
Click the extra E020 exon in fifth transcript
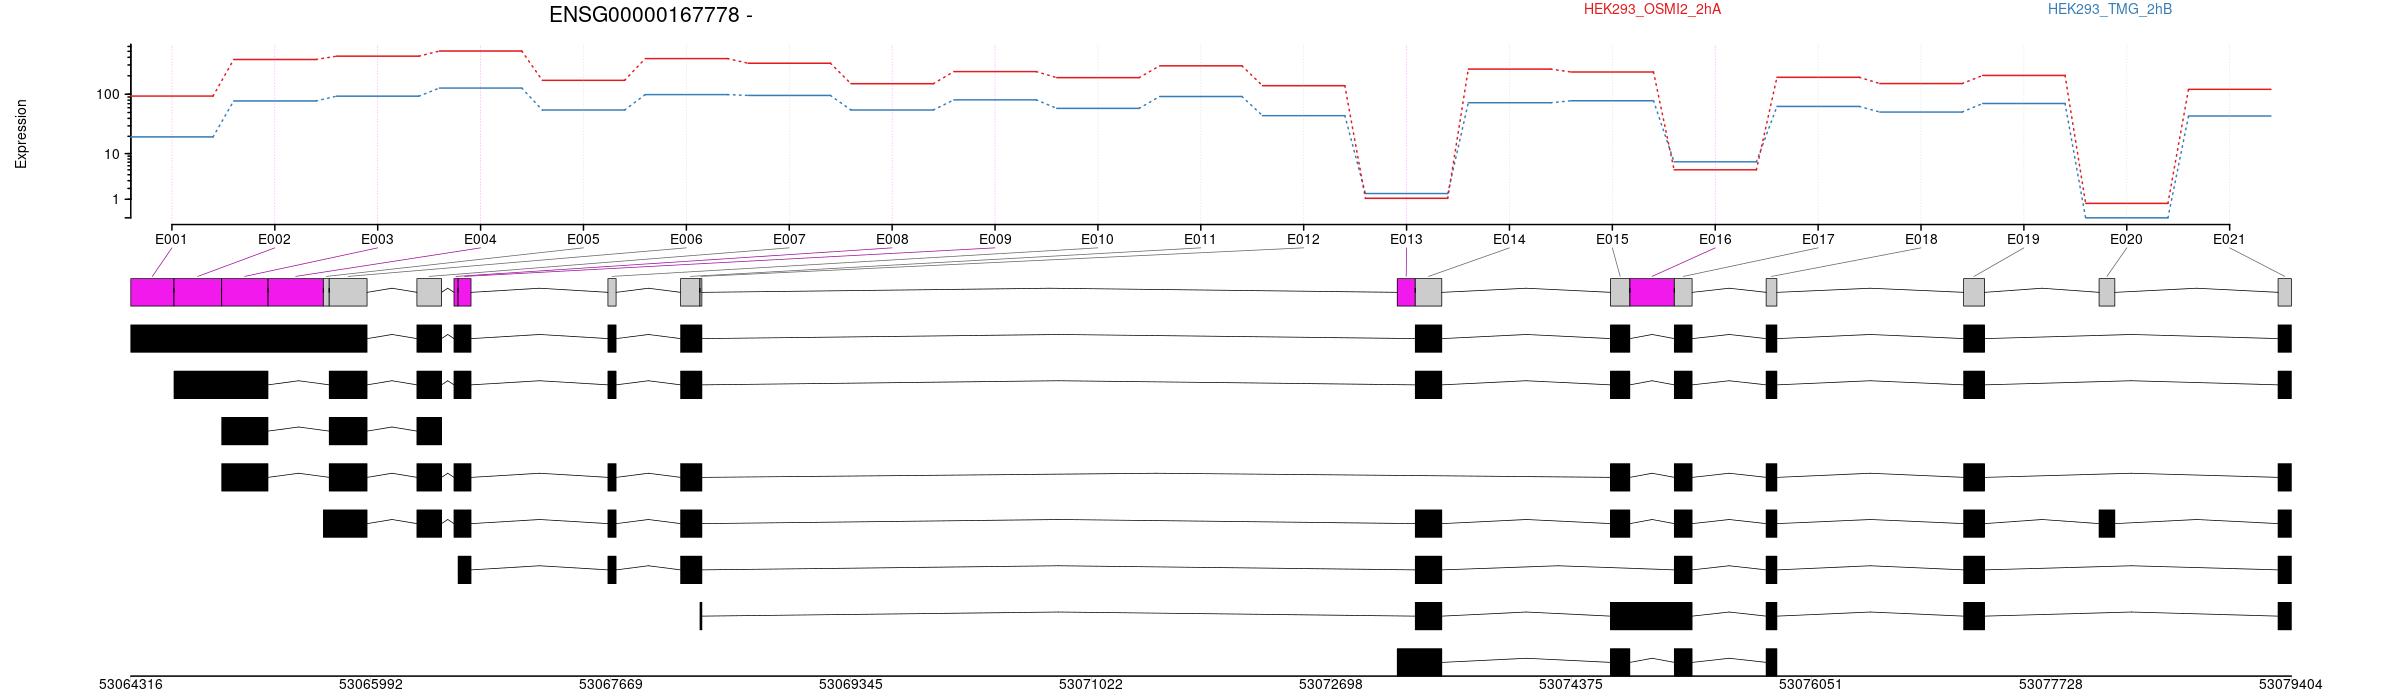click(2107, 524)
